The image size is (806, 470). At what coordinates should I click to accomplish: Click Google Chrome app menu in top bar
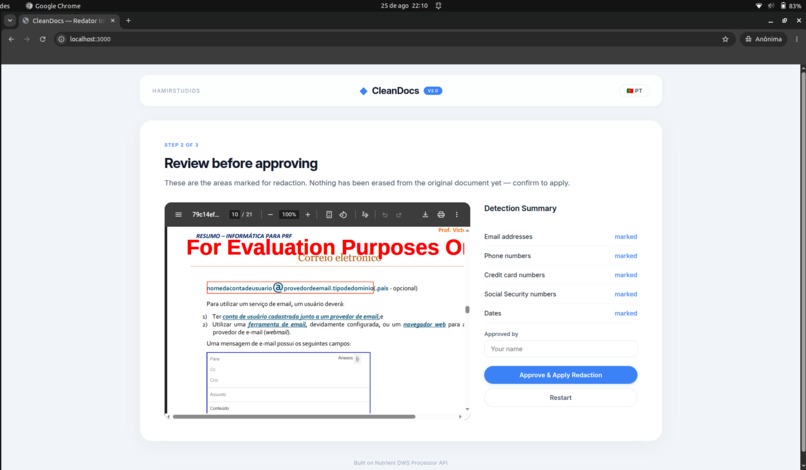(x=53, y=6)
